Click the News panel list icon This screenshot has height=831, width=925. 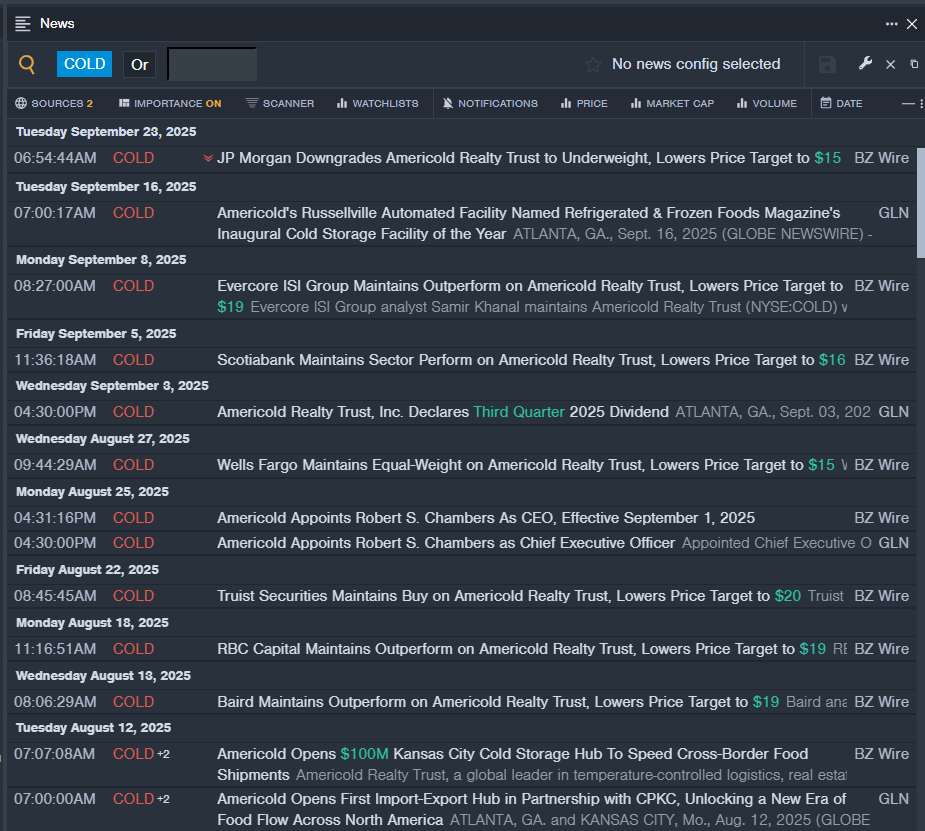[22, 24]
